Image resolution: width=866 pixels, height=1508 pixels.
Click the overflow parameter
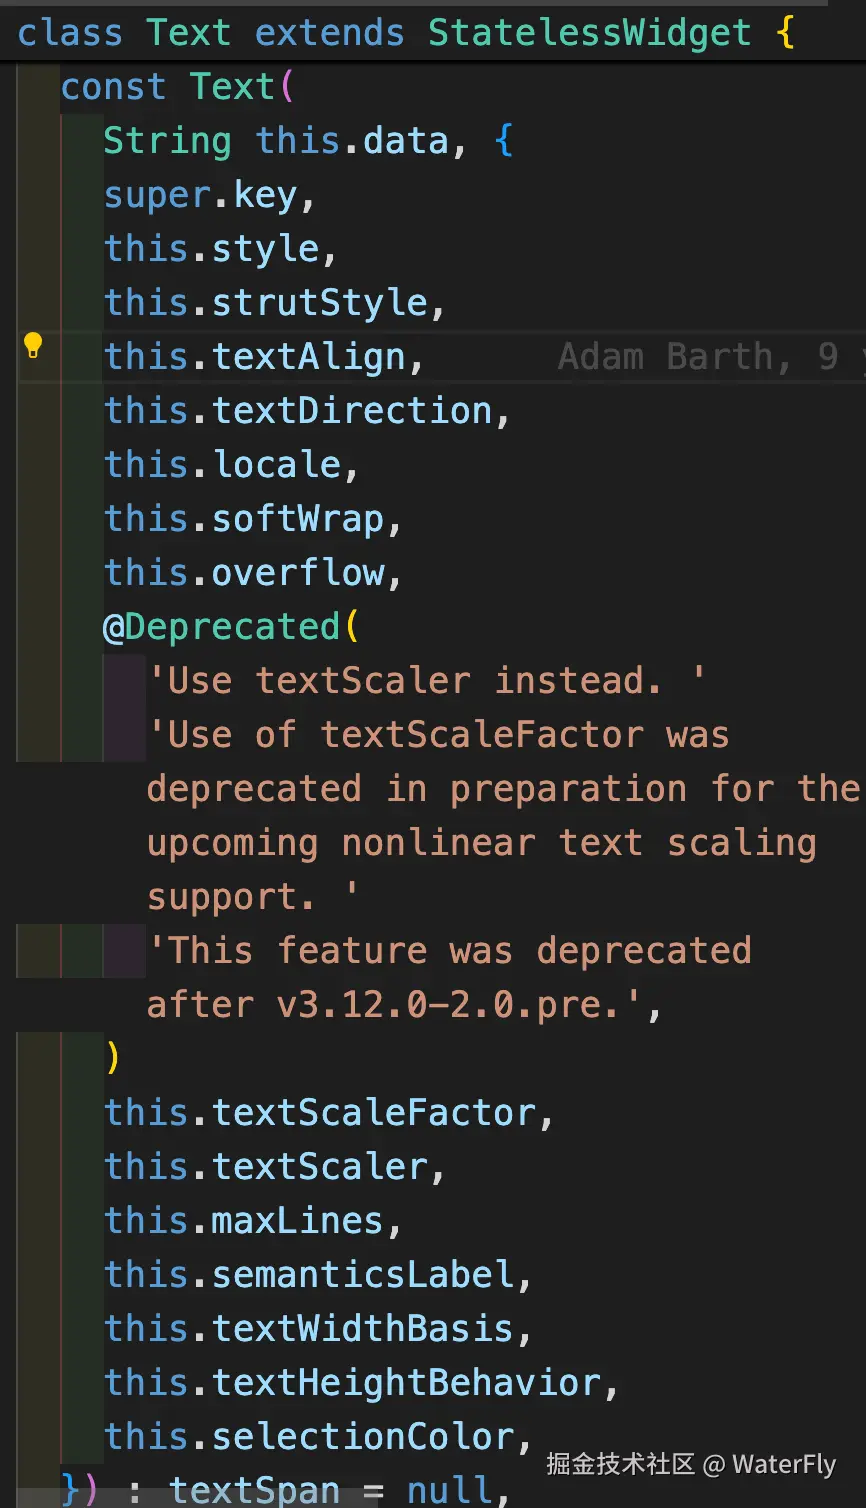(297, 573)
